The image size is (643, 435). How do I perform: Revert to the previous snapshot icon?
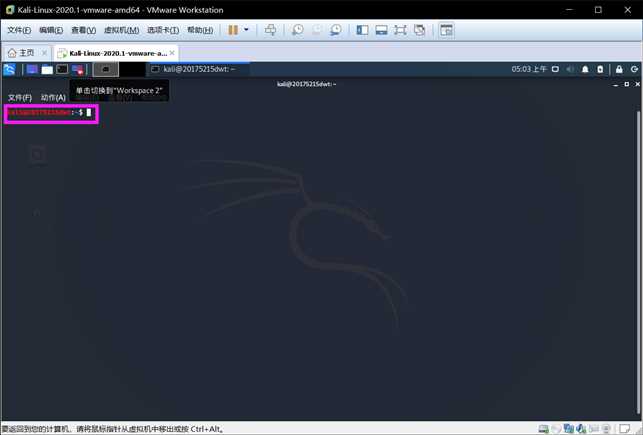point(317,30)
